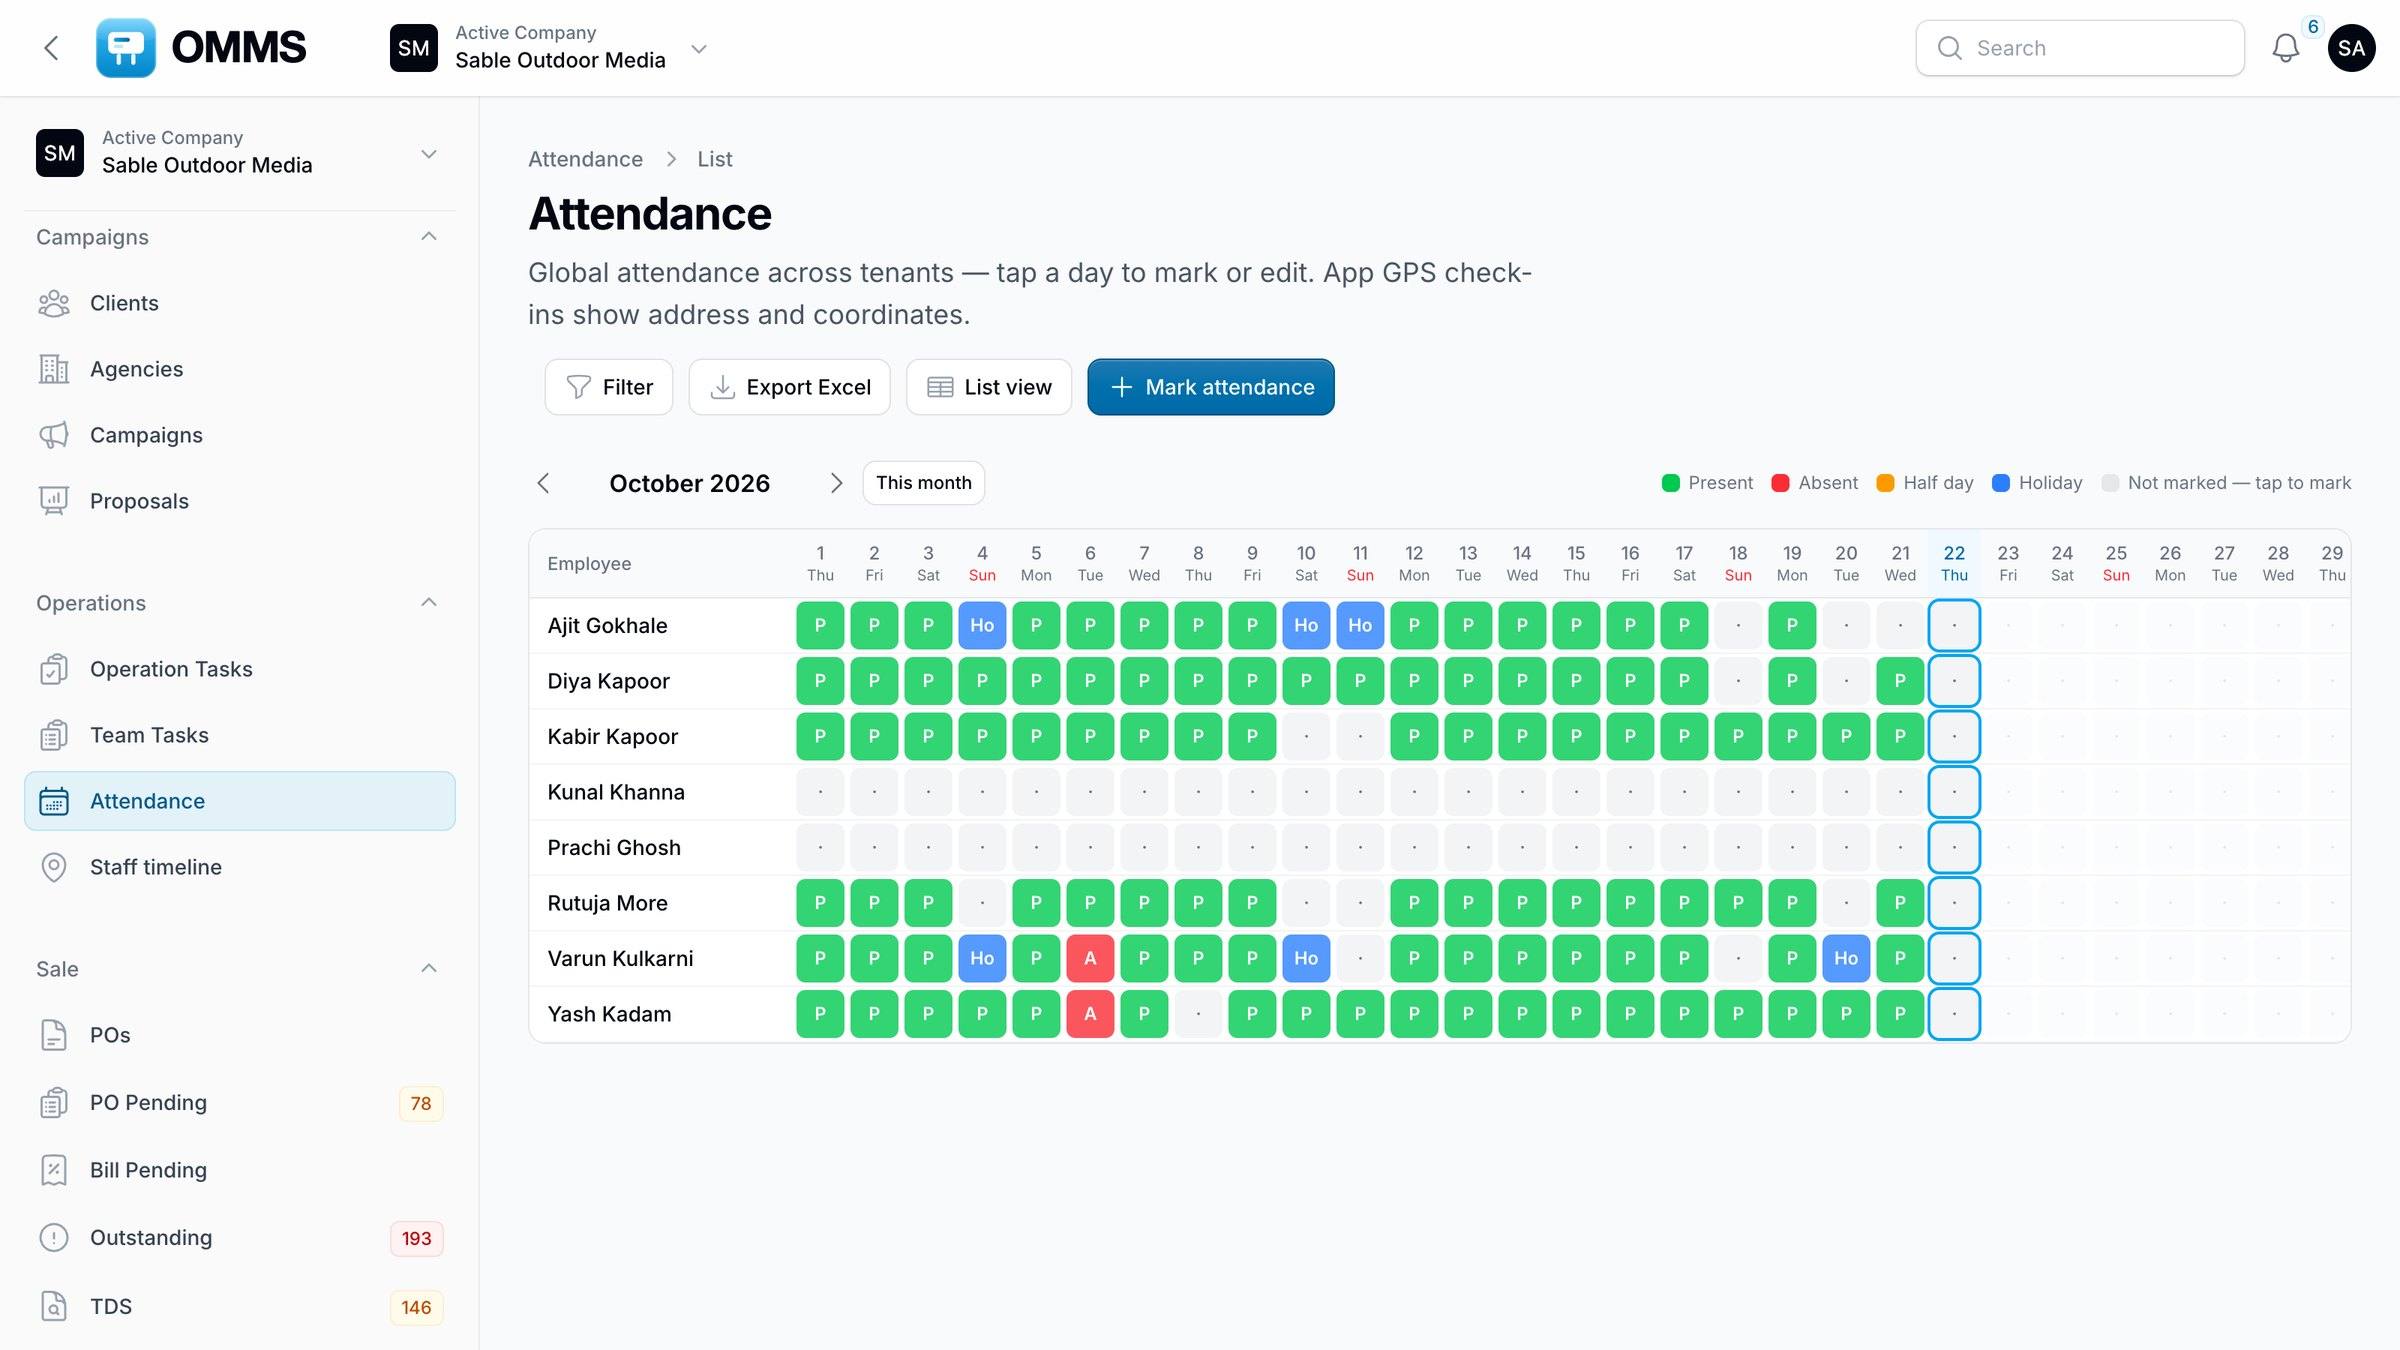Screen dimensions: 2400x1350
Task: Click This month button
Action: [924, 483]
